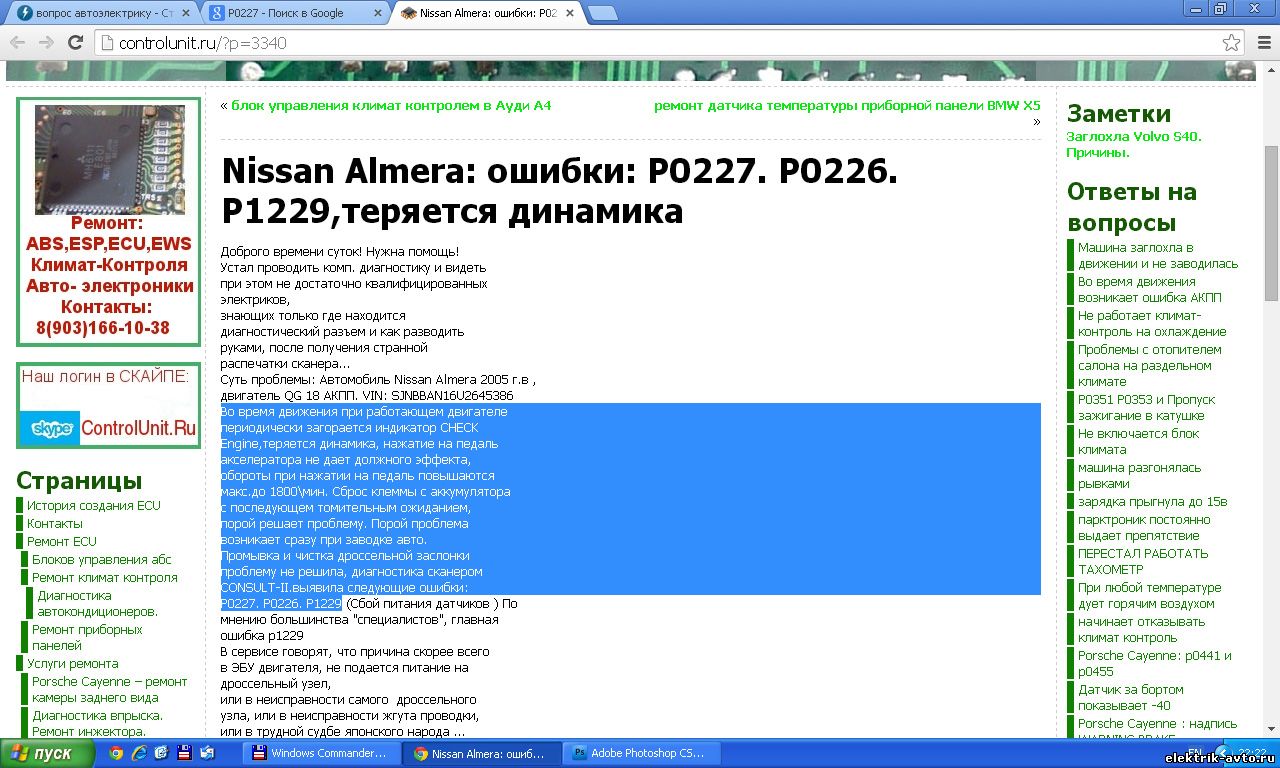Click the scrollbar up arrow
The width and height of the screenshot is (1280, 768).
pyautogui.click(x=1271, y=69)
